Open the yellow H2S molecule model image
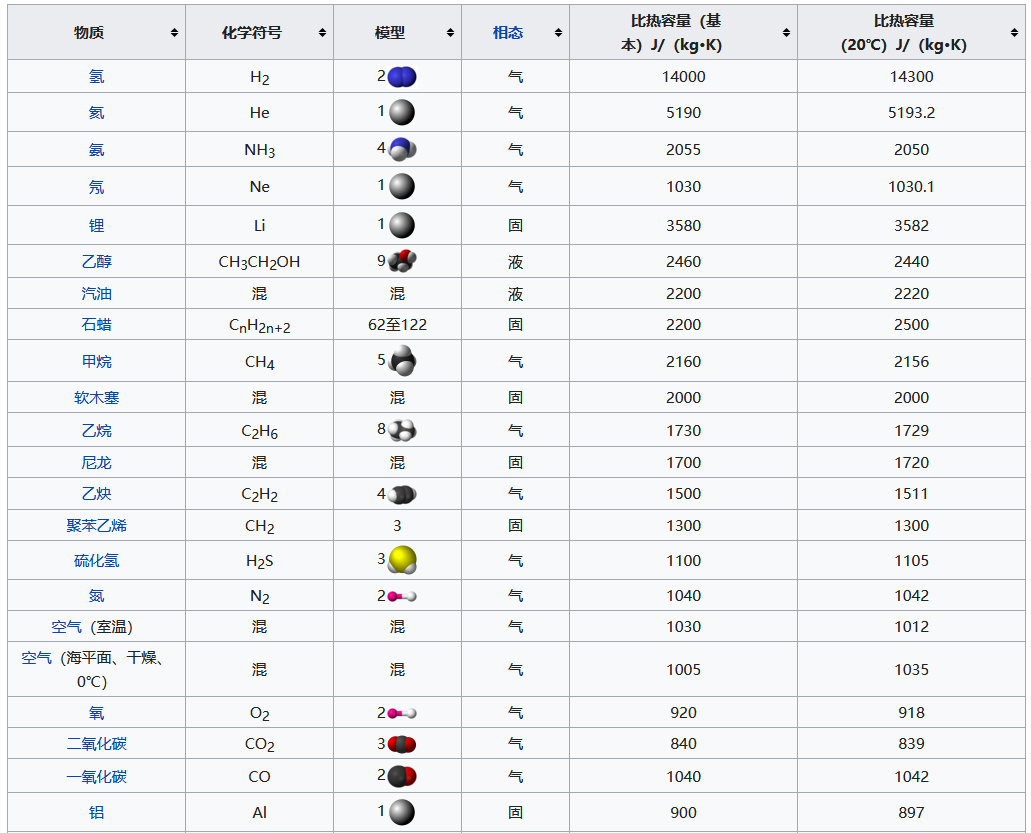1031x833 pixels. tap(402, 560)
